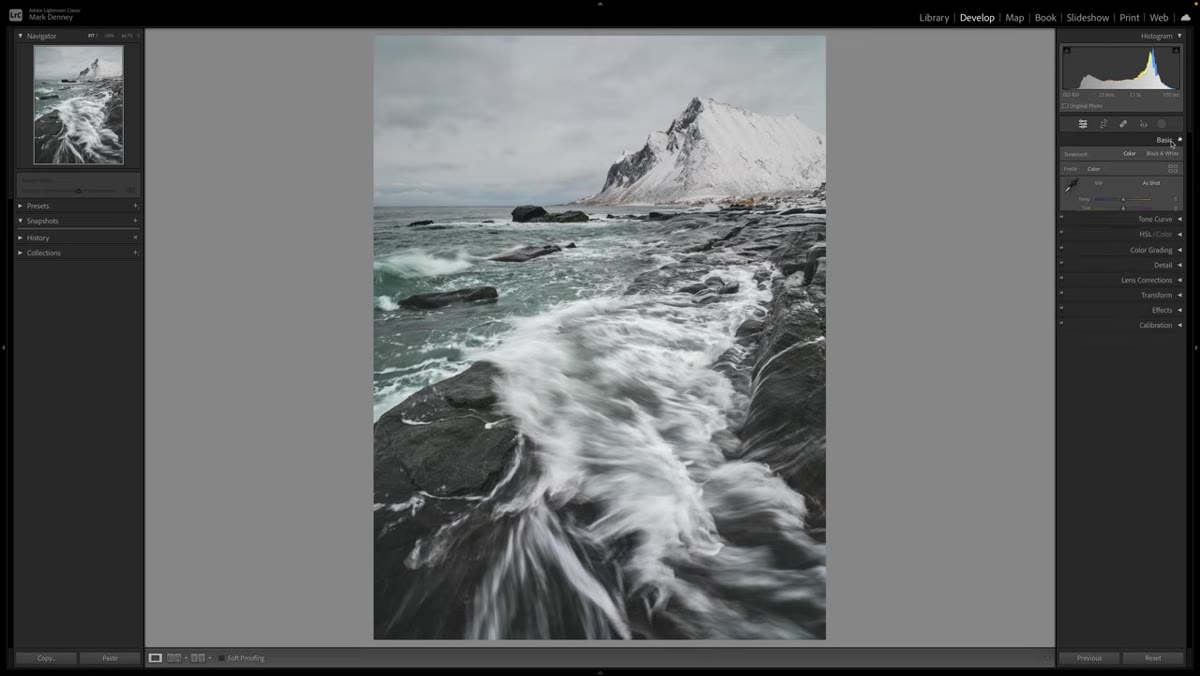The image size is (1200, 676).
Task: Expand the Presets panel
Action: [x=20, y=206]
